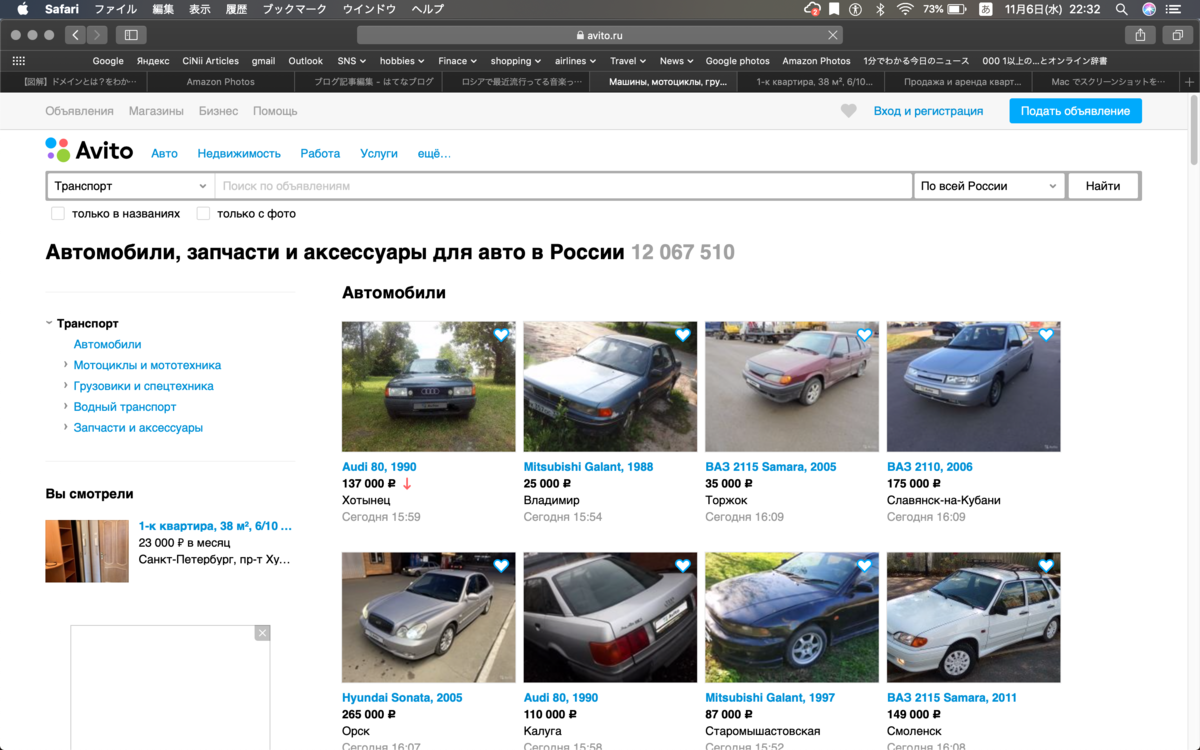Click 'ещё…' more categories link
Viewport: 1200px width, 750px height.
pyautogui.click(x=434, y=154)
